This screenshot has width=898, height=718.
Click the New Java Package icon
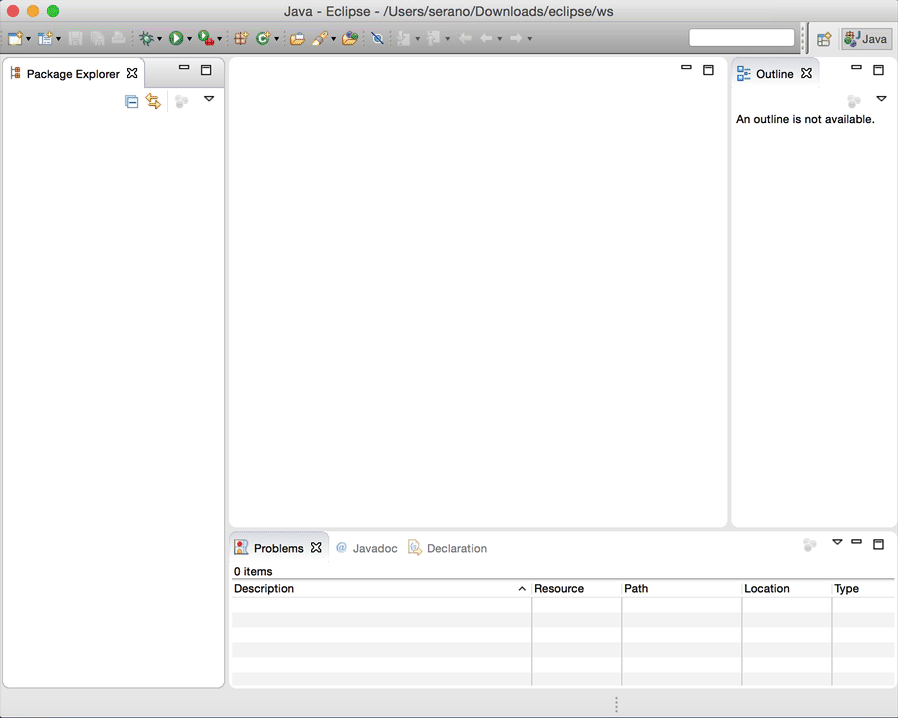click(x=241, y=38)
